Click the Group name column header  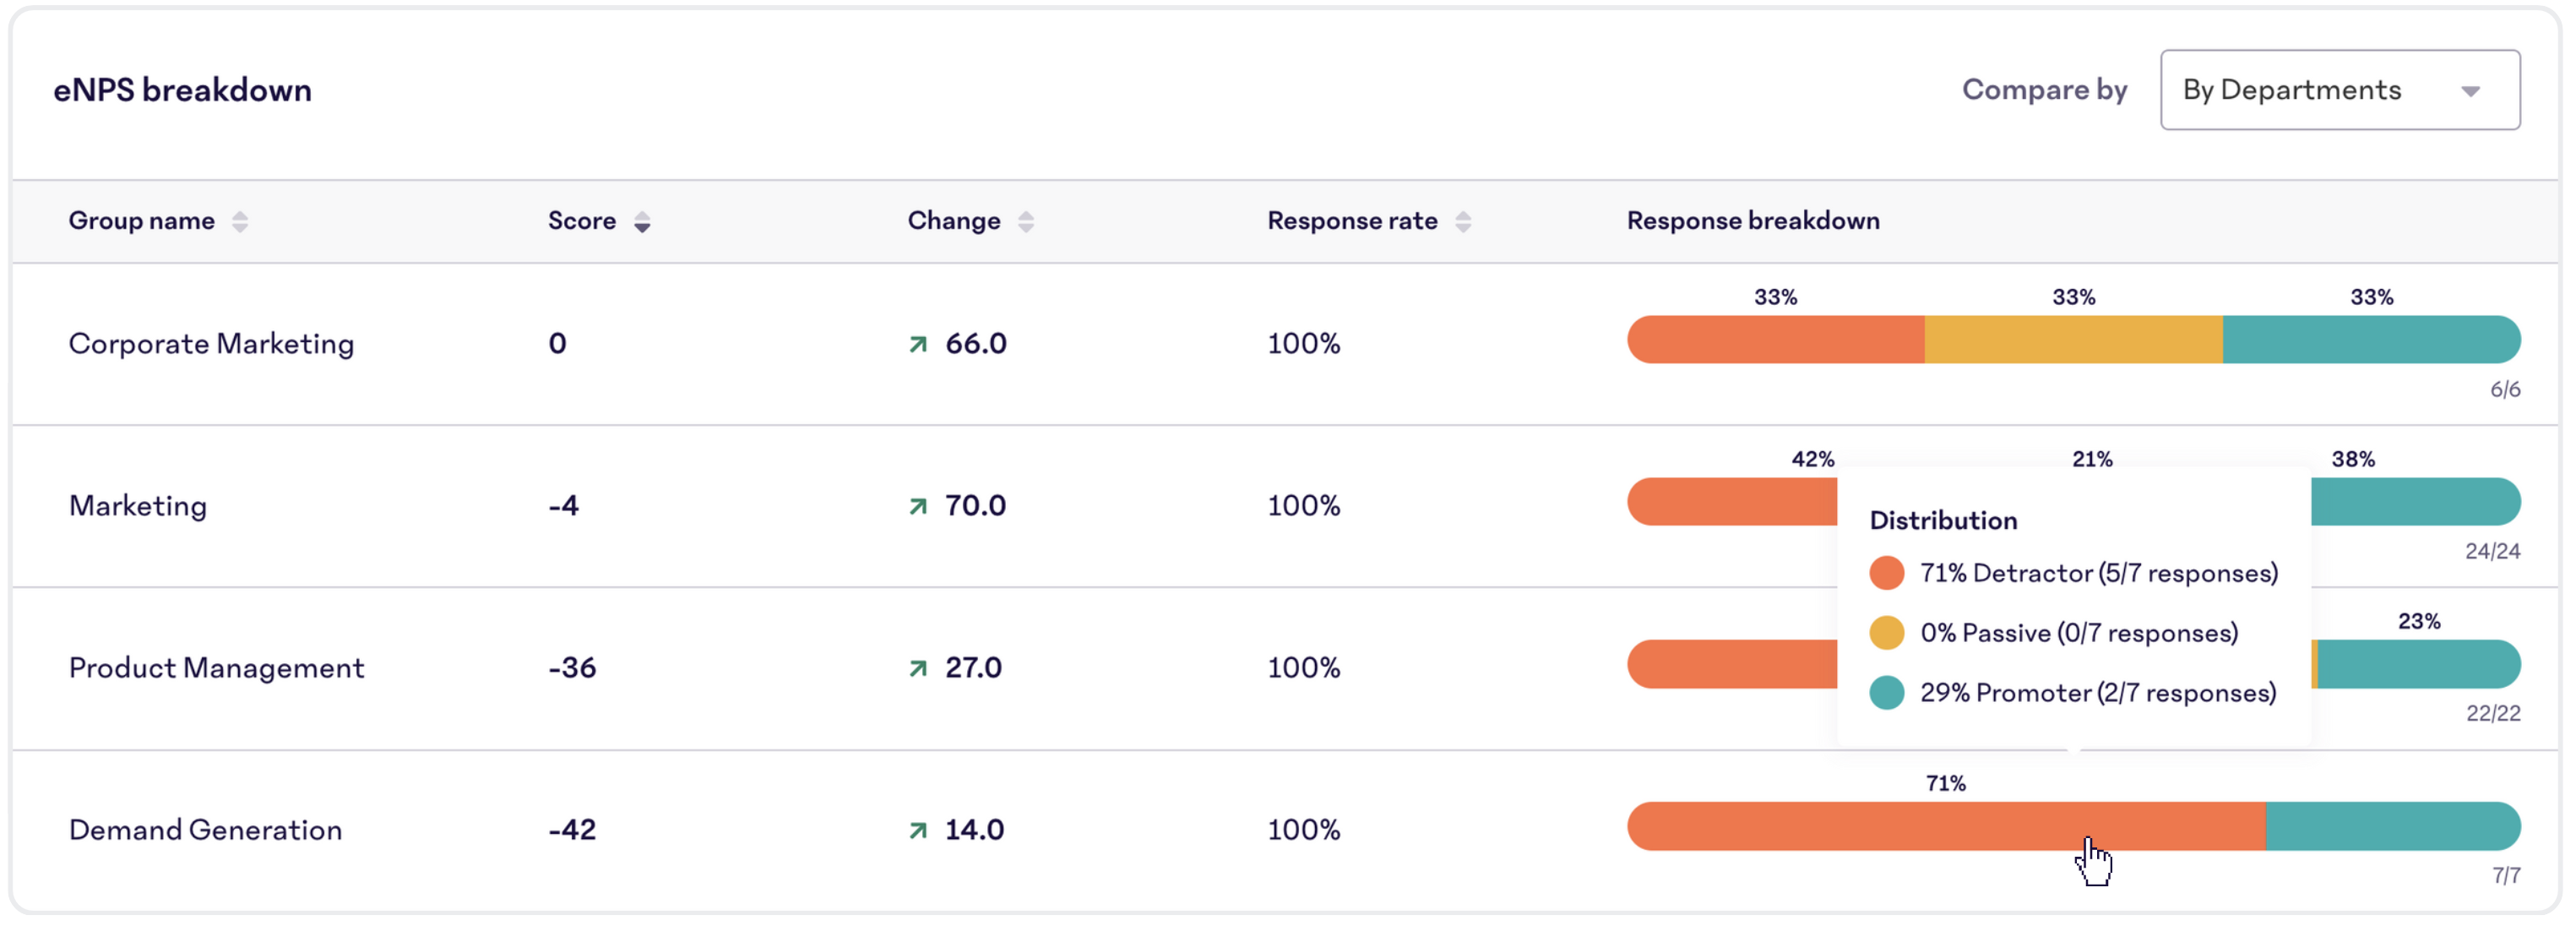tap(141, 221)
